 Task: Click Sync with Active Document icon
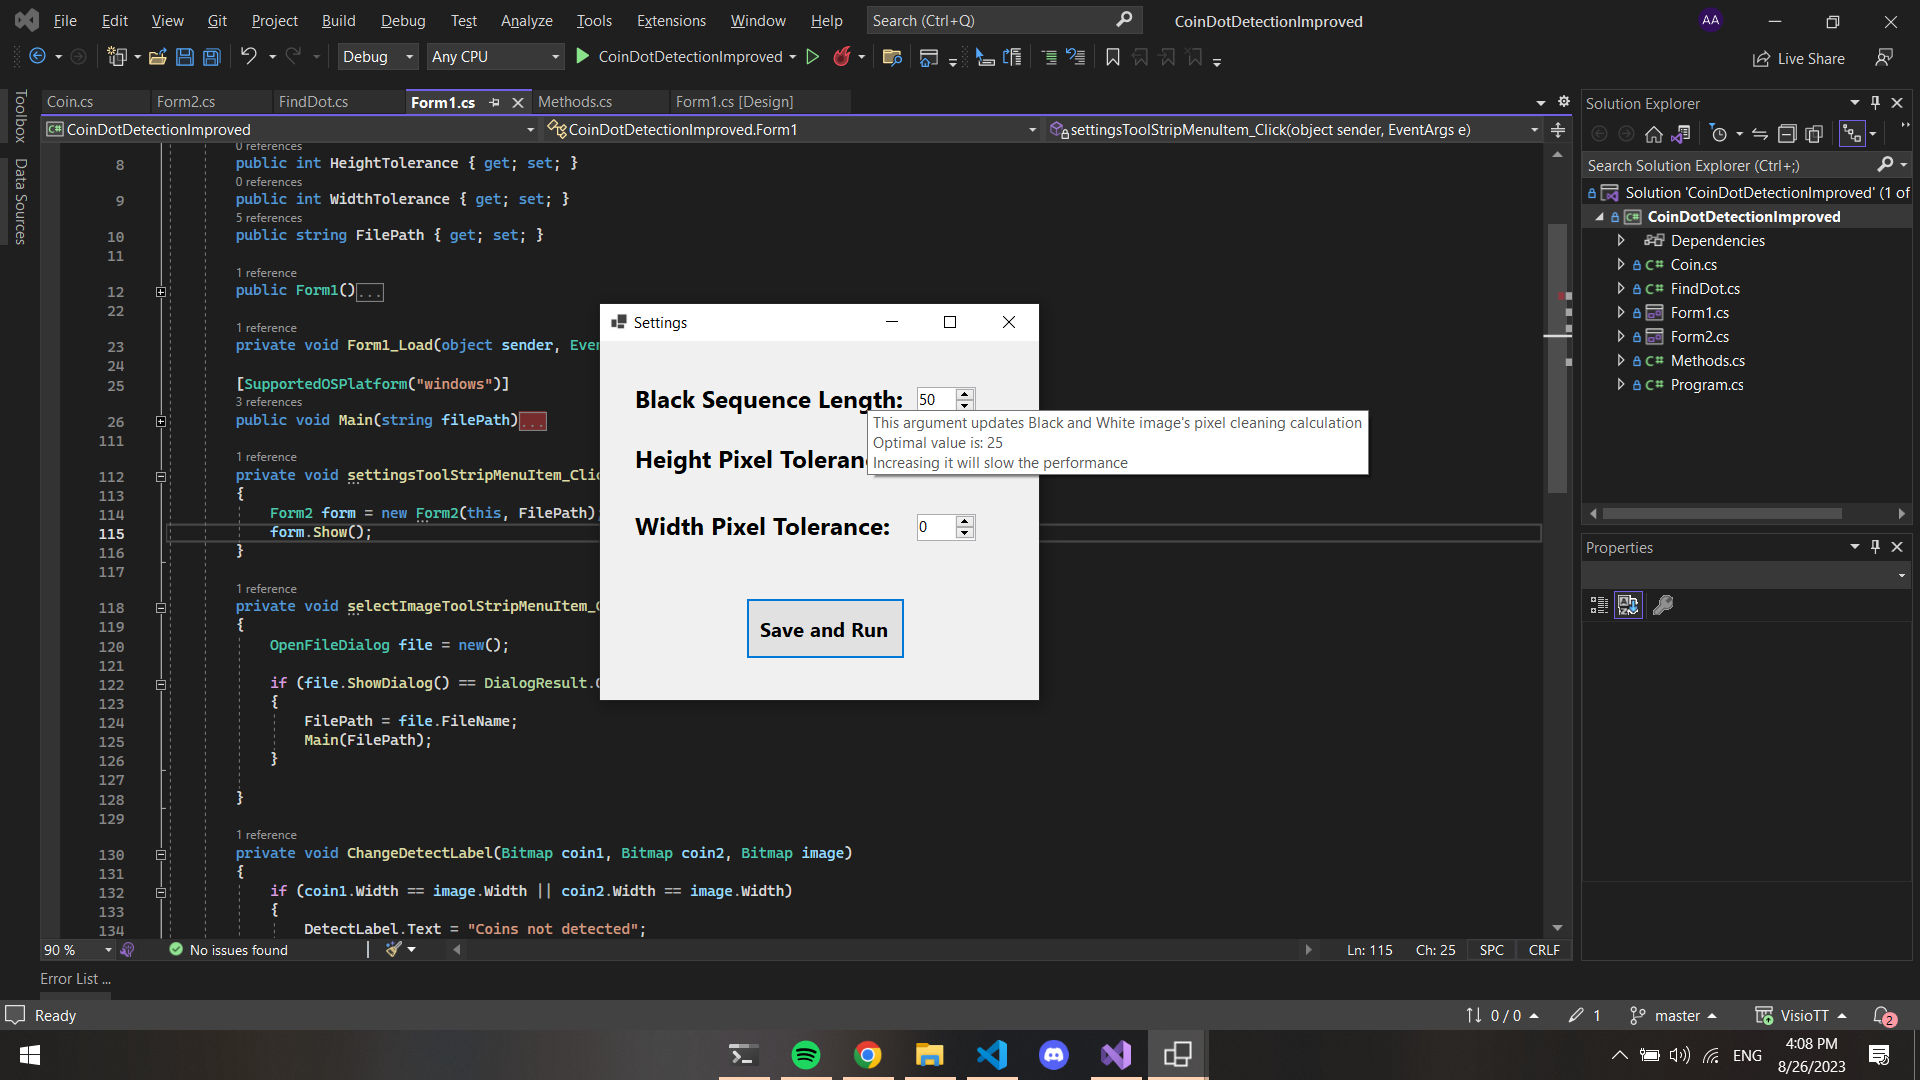click(1760, 134)
